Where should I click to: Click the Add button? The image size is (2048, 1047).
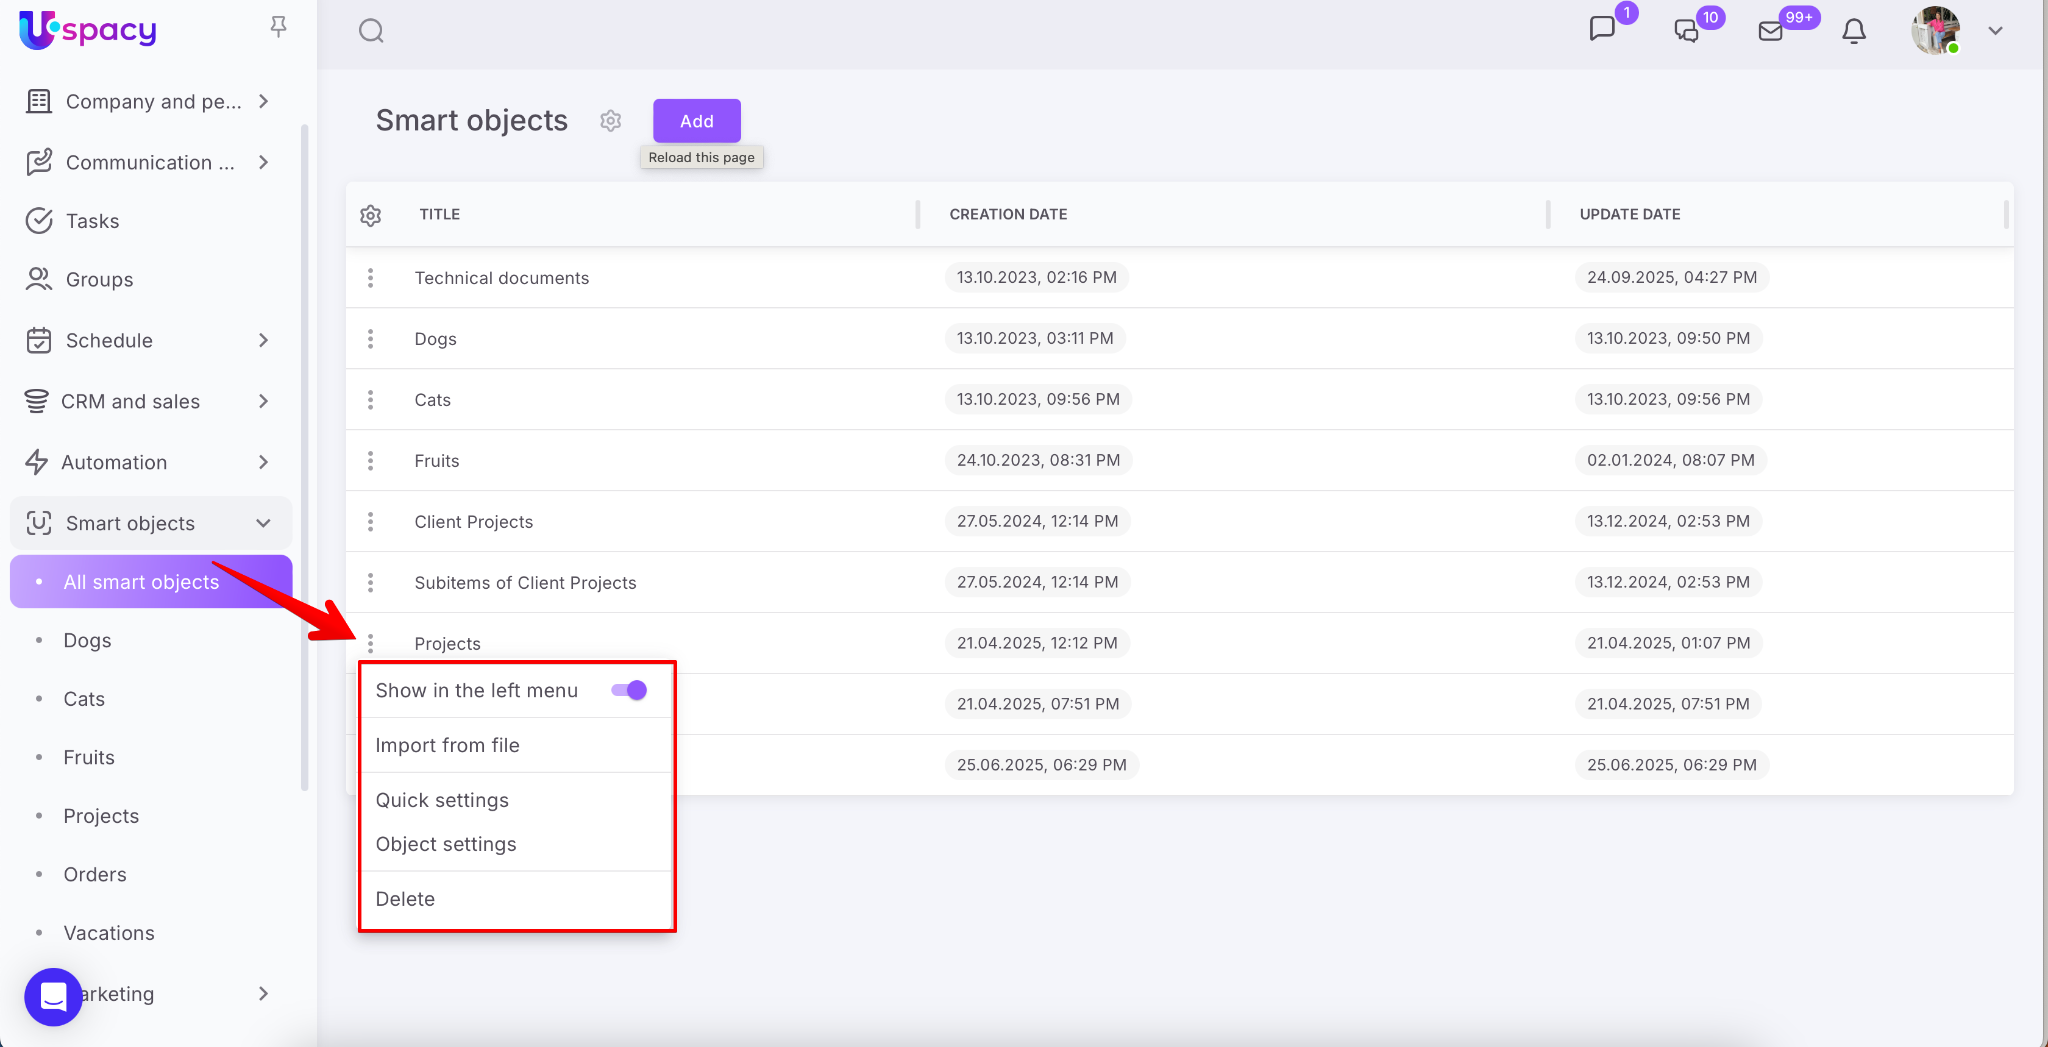[697, 121]
